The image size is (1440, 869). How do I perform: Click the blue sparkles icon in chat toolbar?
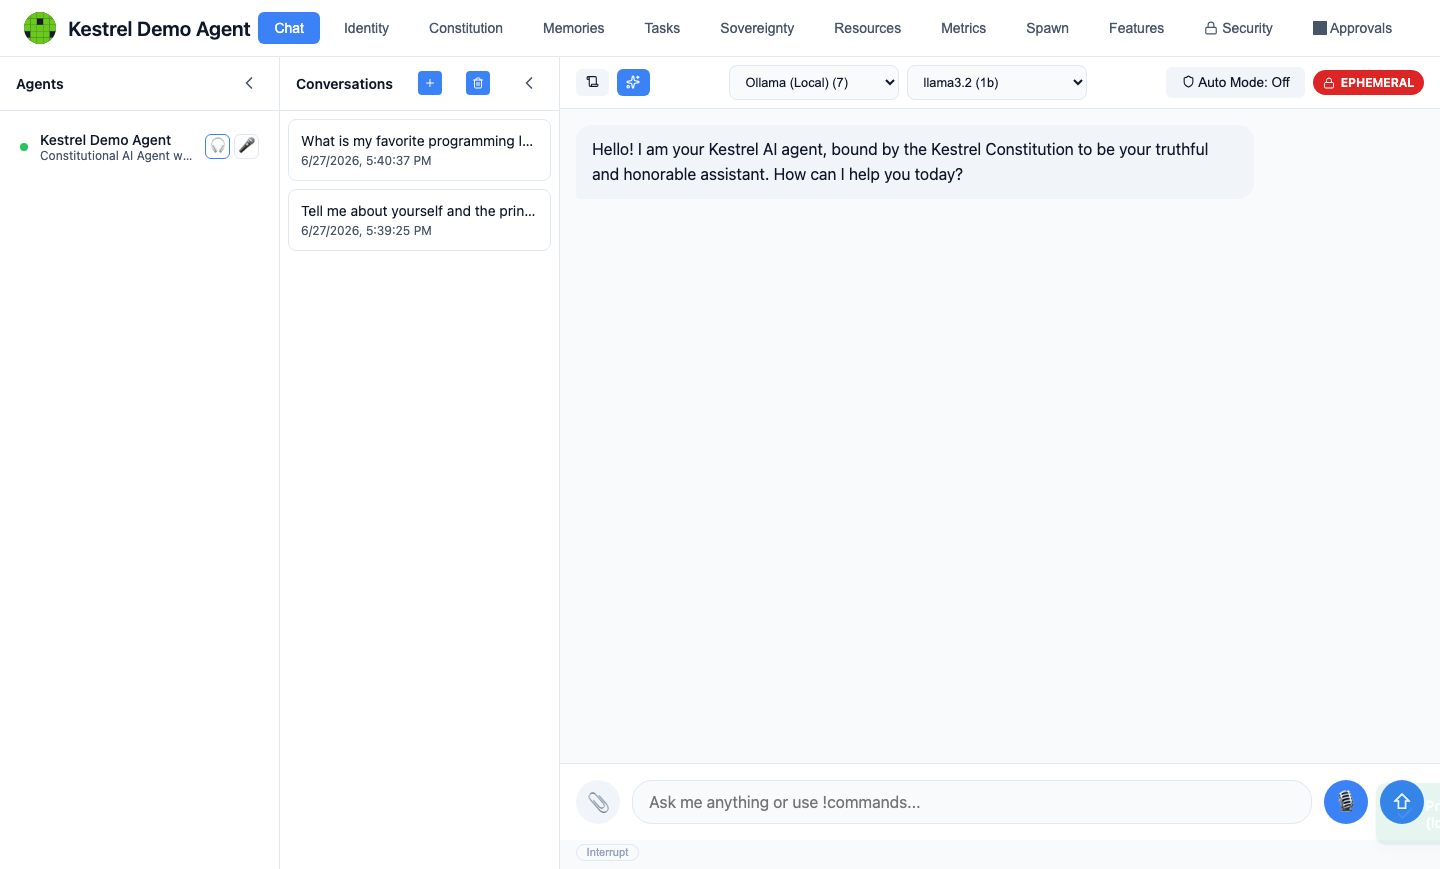[633, 82]
